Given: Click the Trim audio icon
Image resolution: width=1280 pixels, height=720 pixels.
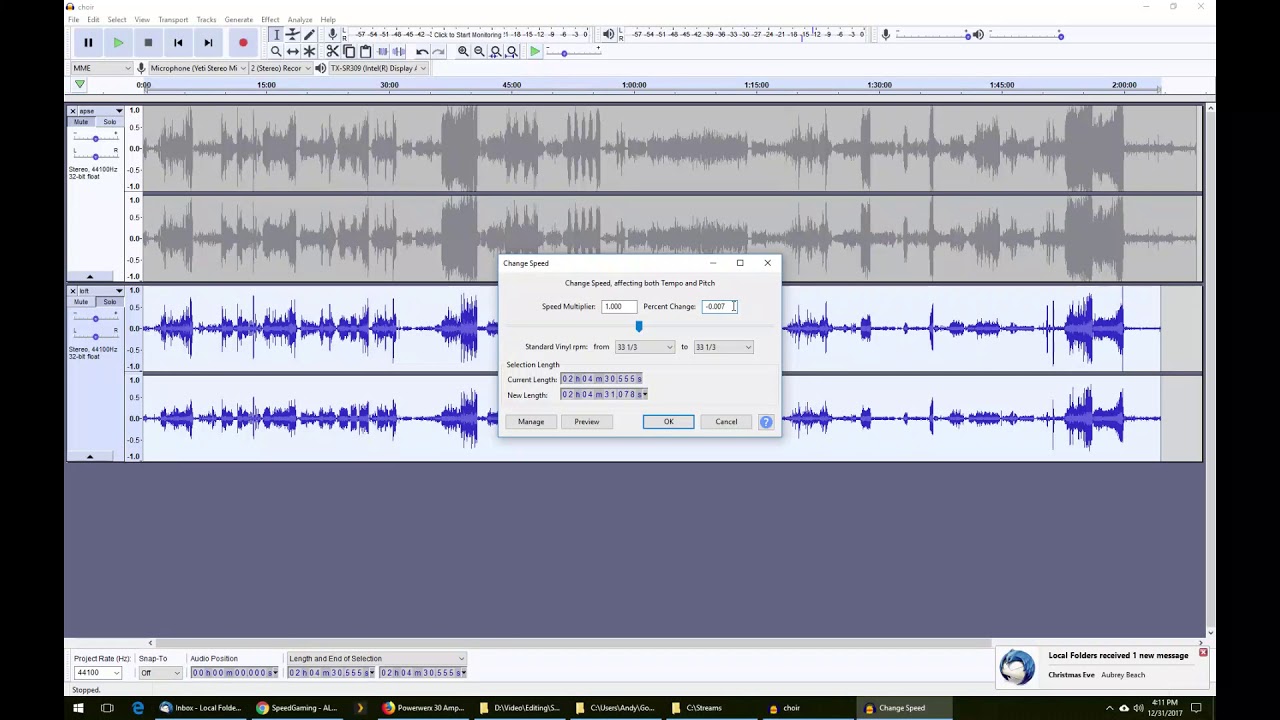Looking at the screenshot, I should pos(382,51).
